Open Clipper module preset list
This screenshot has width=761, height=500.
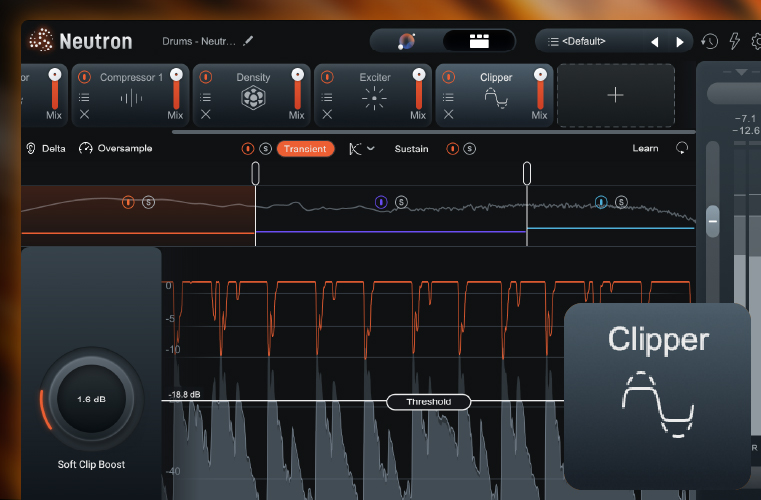[448, 98]
